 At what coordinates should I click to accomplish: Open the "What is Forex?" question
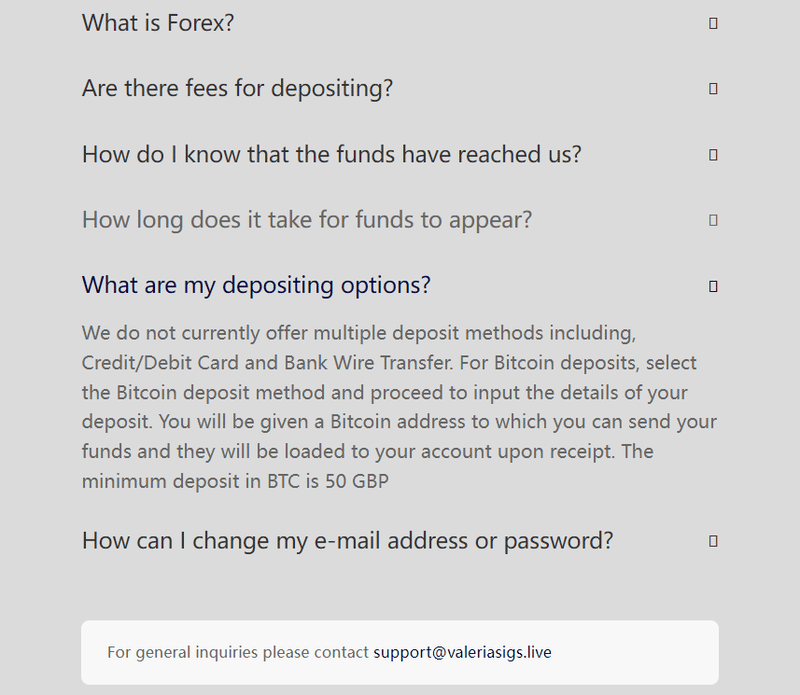tap(158, 23)
